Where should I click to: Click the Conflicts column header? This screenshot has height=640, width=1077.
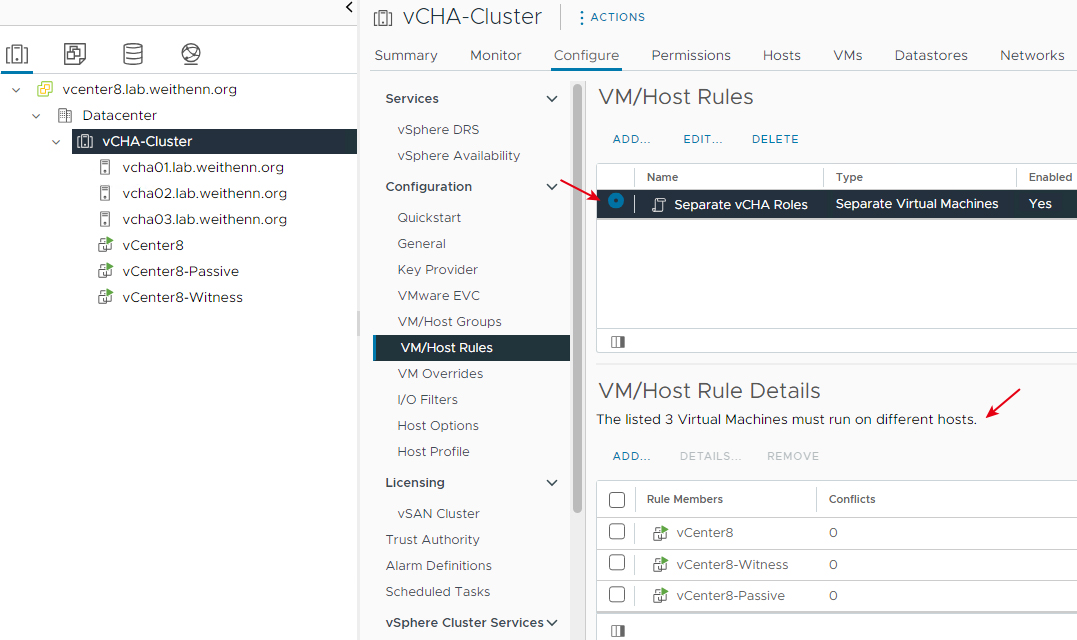[x=852, y=499]
